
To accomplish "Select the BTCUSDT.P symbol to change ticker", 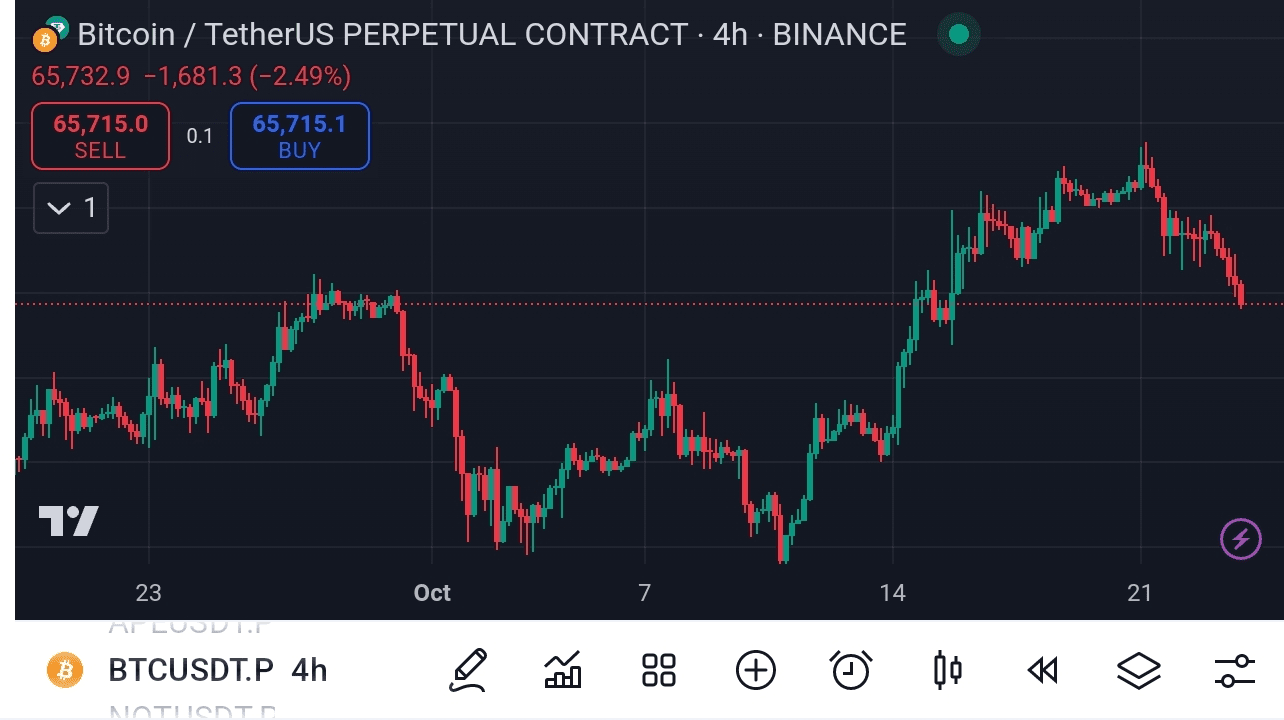I will click(190, 670).
